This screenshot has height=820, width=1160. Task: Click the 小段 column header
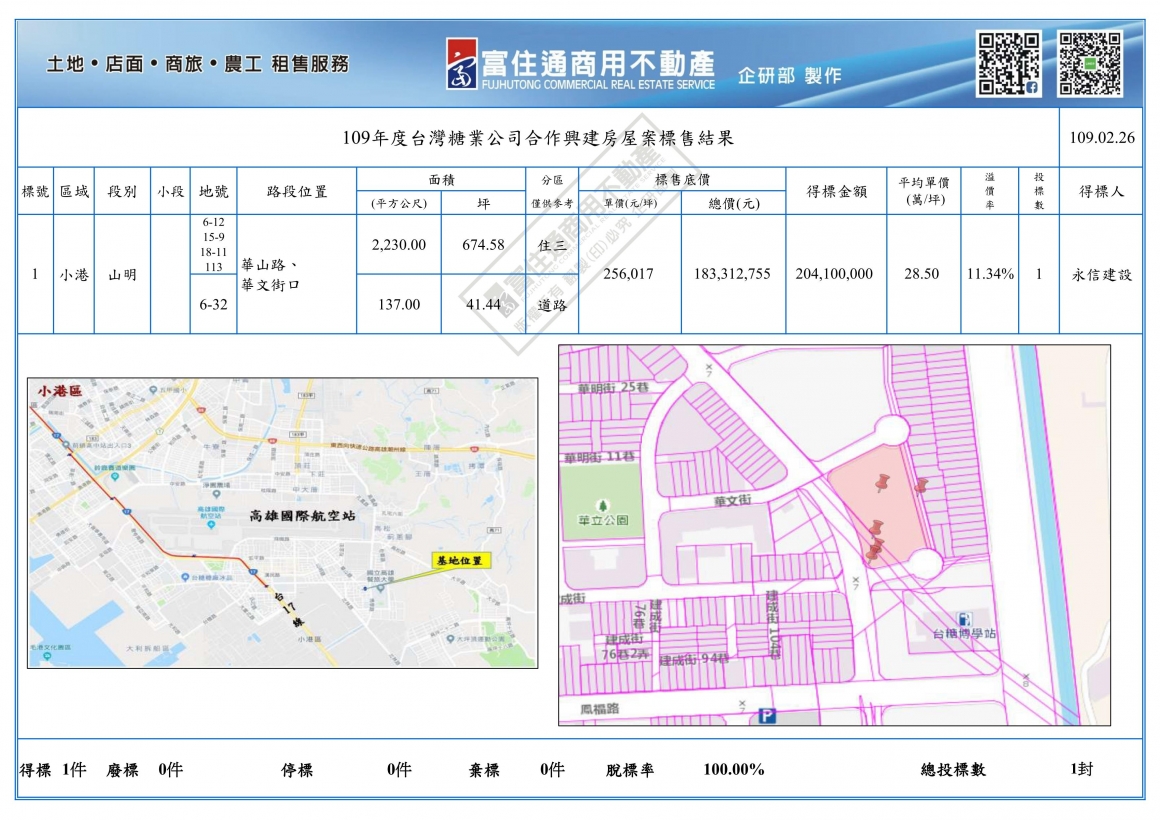click(x=170, y=192)
